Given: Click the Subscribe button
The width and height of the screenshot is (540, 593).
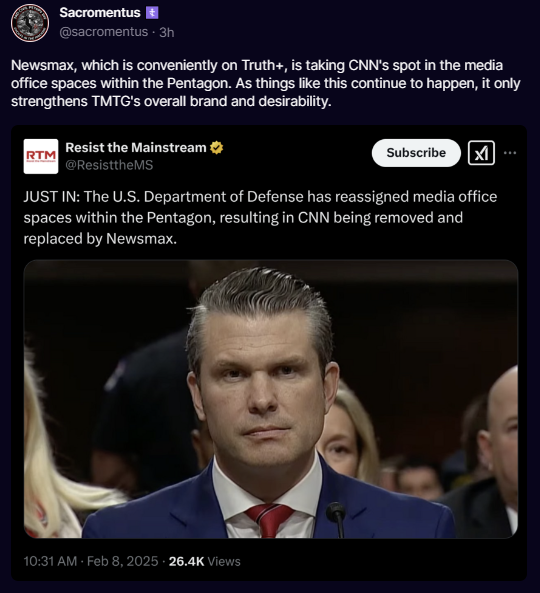Looking at the screenshot, I should 416,153.
